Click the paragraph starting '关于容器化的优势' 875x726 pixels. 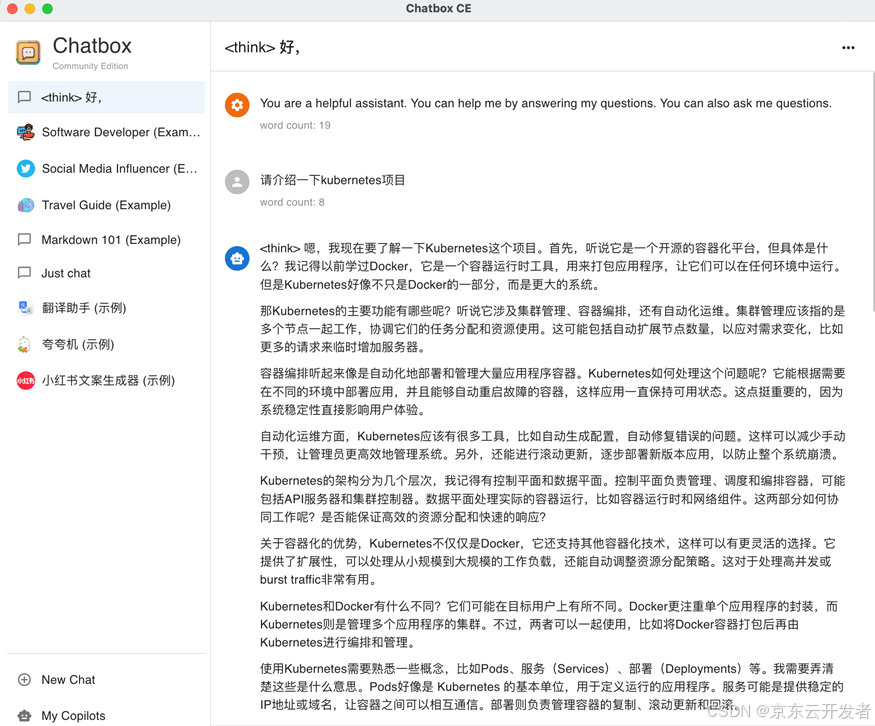(x=550, y=561)
